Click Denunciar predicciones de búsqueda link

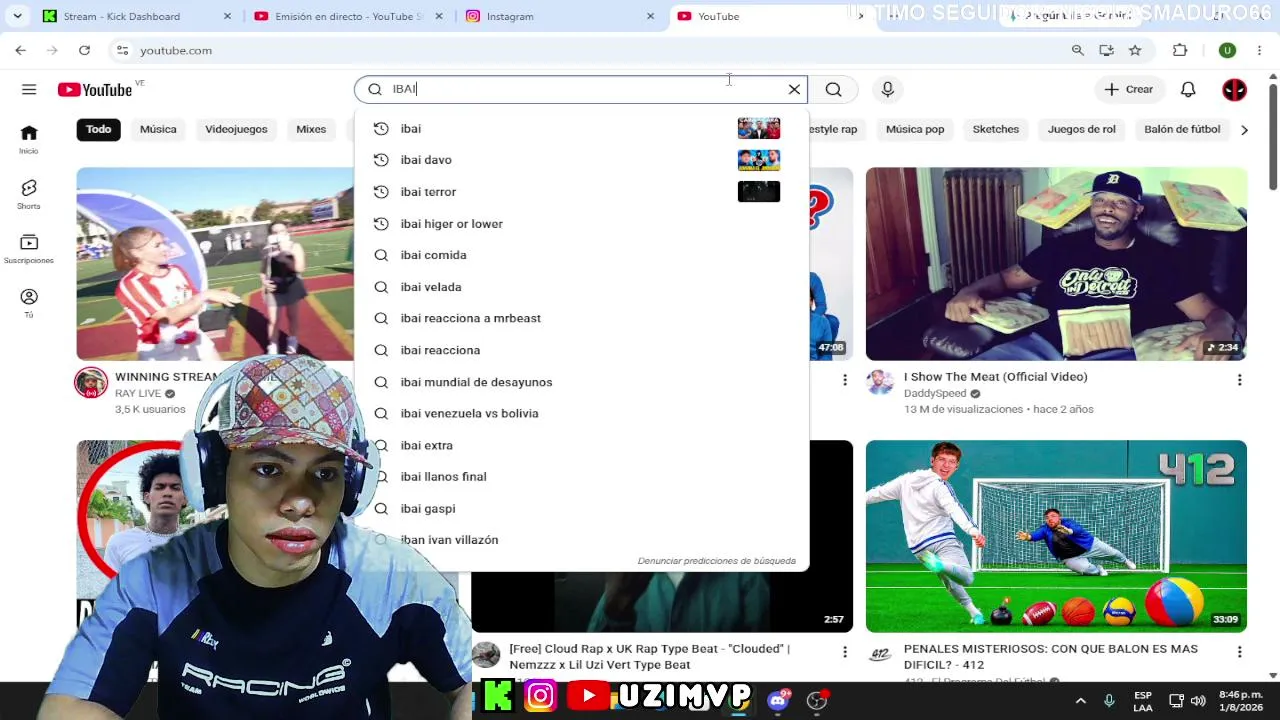(716, 561)
